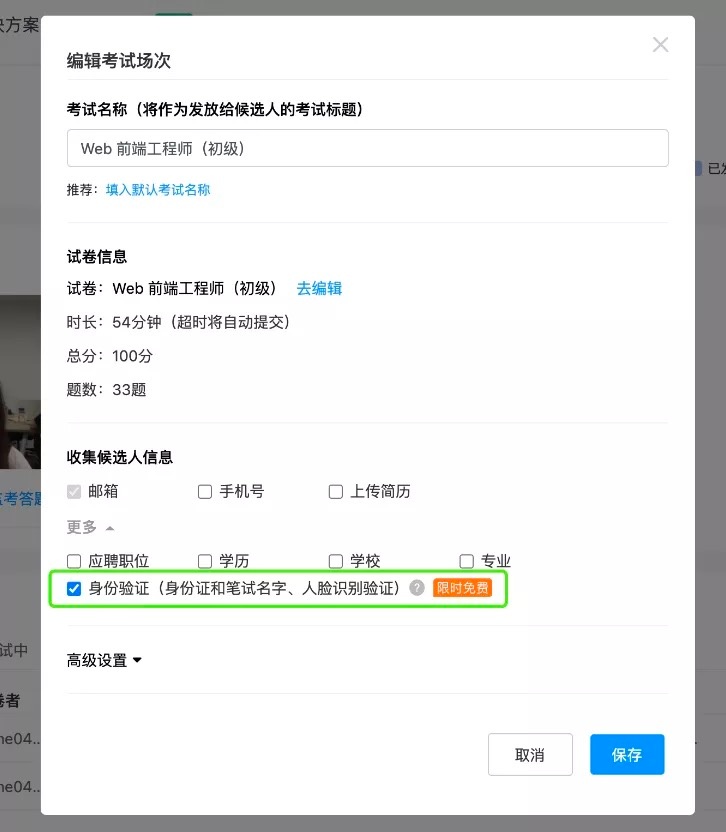Tick the 应聘职位 checkbox
Viewport: 726px width, 832px height.
pos(74,561)
